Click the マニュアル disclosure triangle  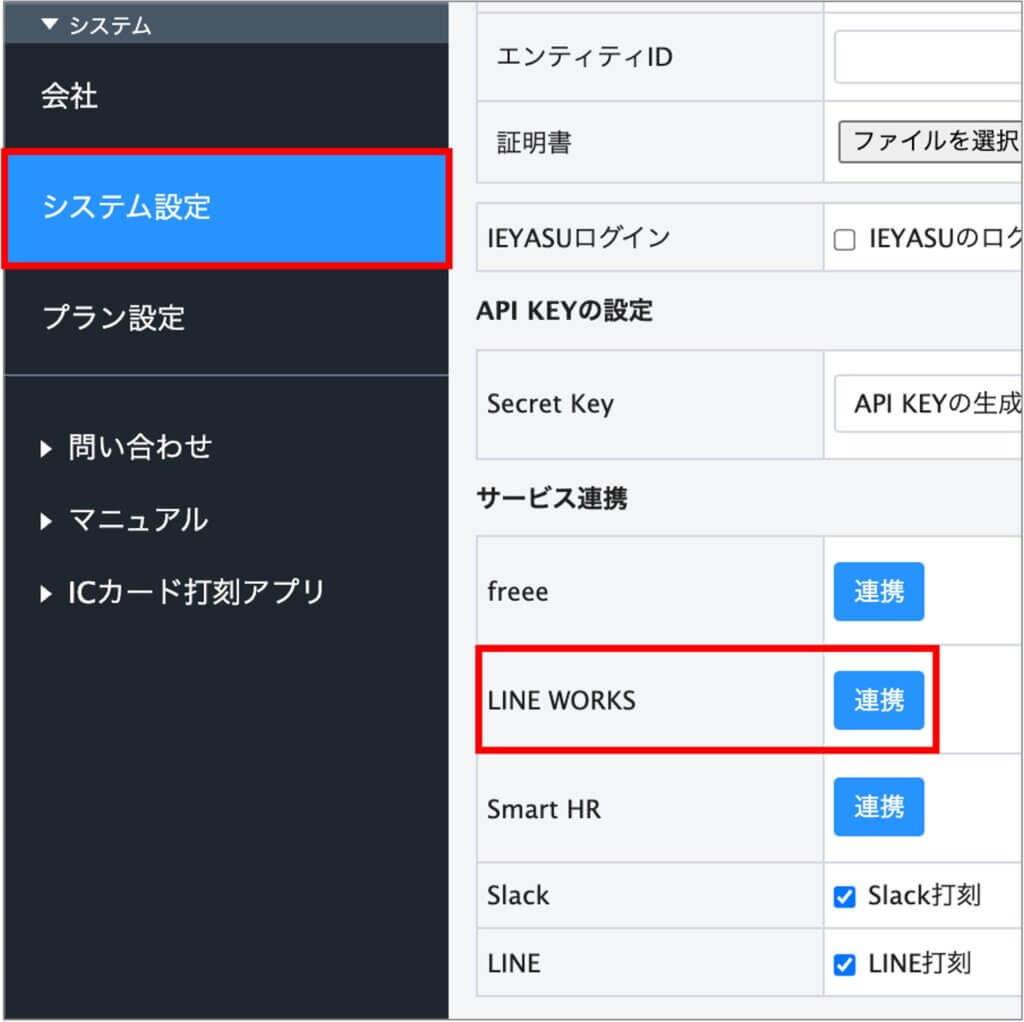[46, 521]
